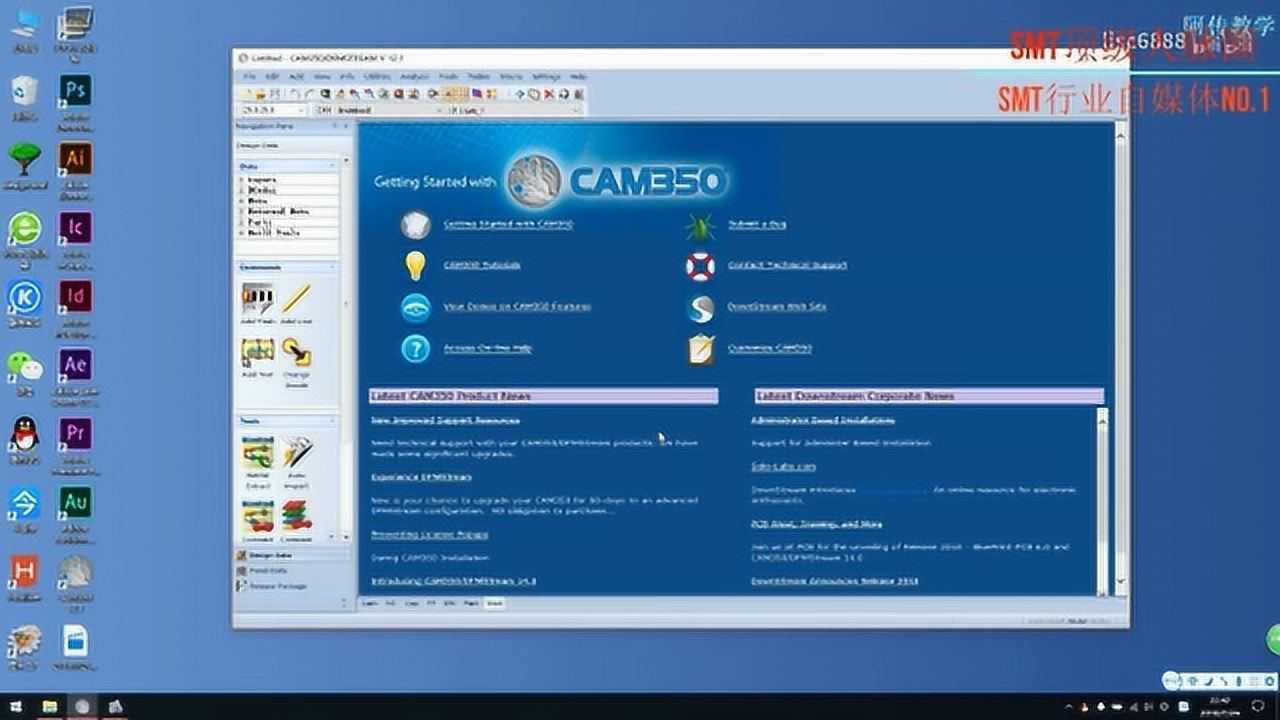Click the Change Dcode icon
Image resolution: width=1280 pixels, height=720 pixels.
(296, 353)
